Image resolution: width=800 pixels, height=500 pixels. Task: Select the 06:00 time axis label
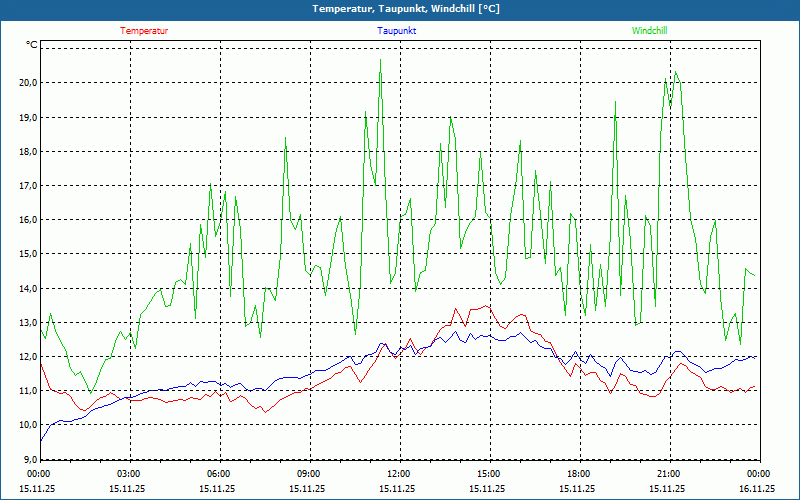click(x=218, y=474)
